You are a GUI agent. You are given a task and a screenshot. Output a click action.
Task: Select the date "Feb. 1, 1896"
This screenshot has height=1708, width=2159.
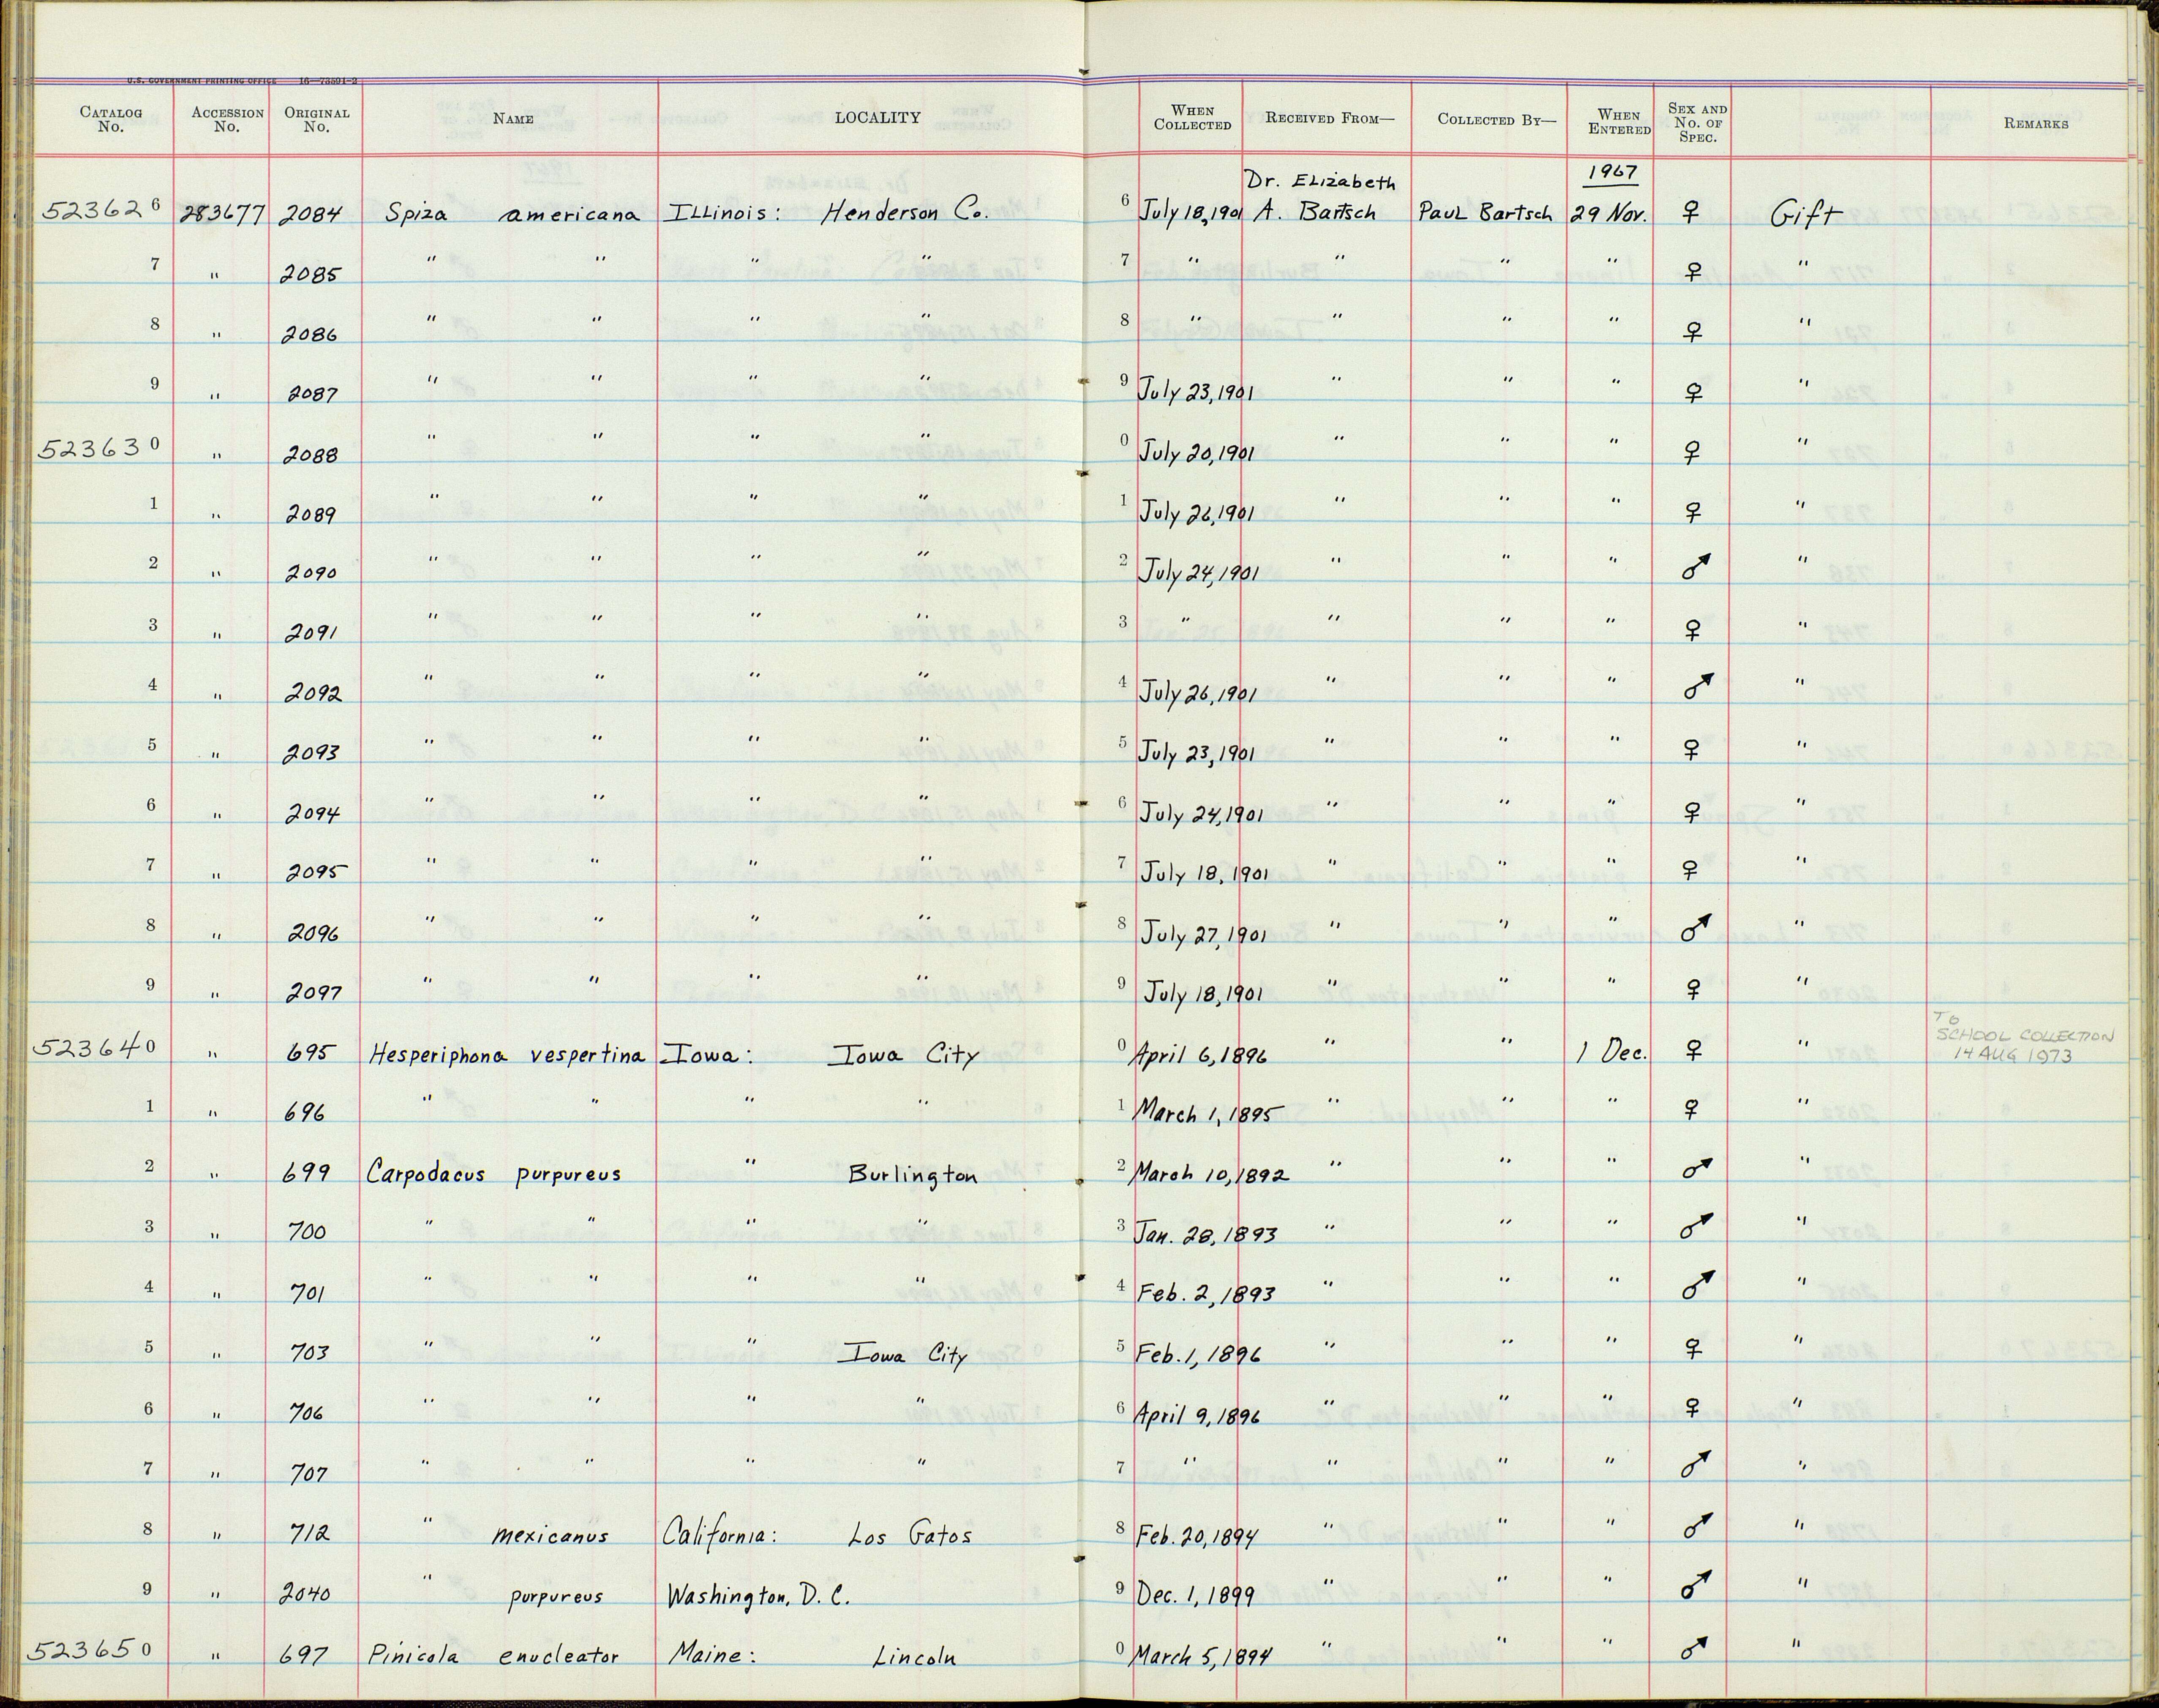[x=1198, y=1353]
